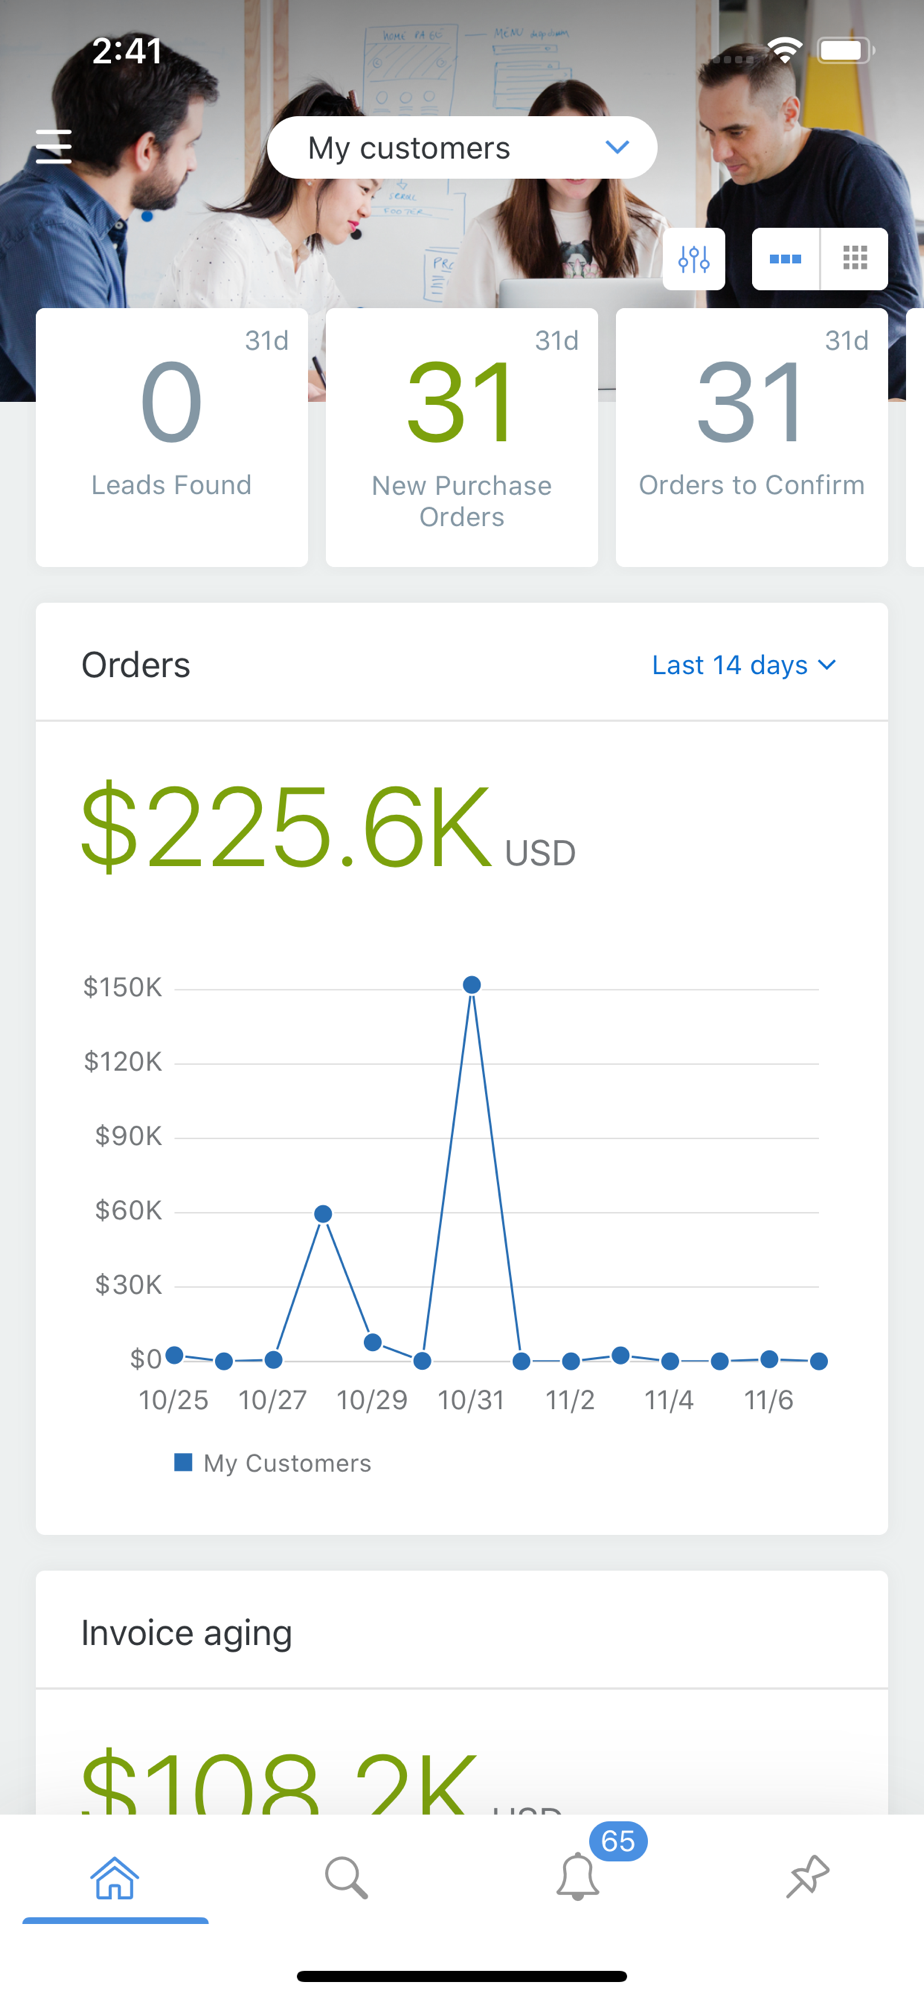Switch to row tile view
The image size is (924, 2000).
785,259
